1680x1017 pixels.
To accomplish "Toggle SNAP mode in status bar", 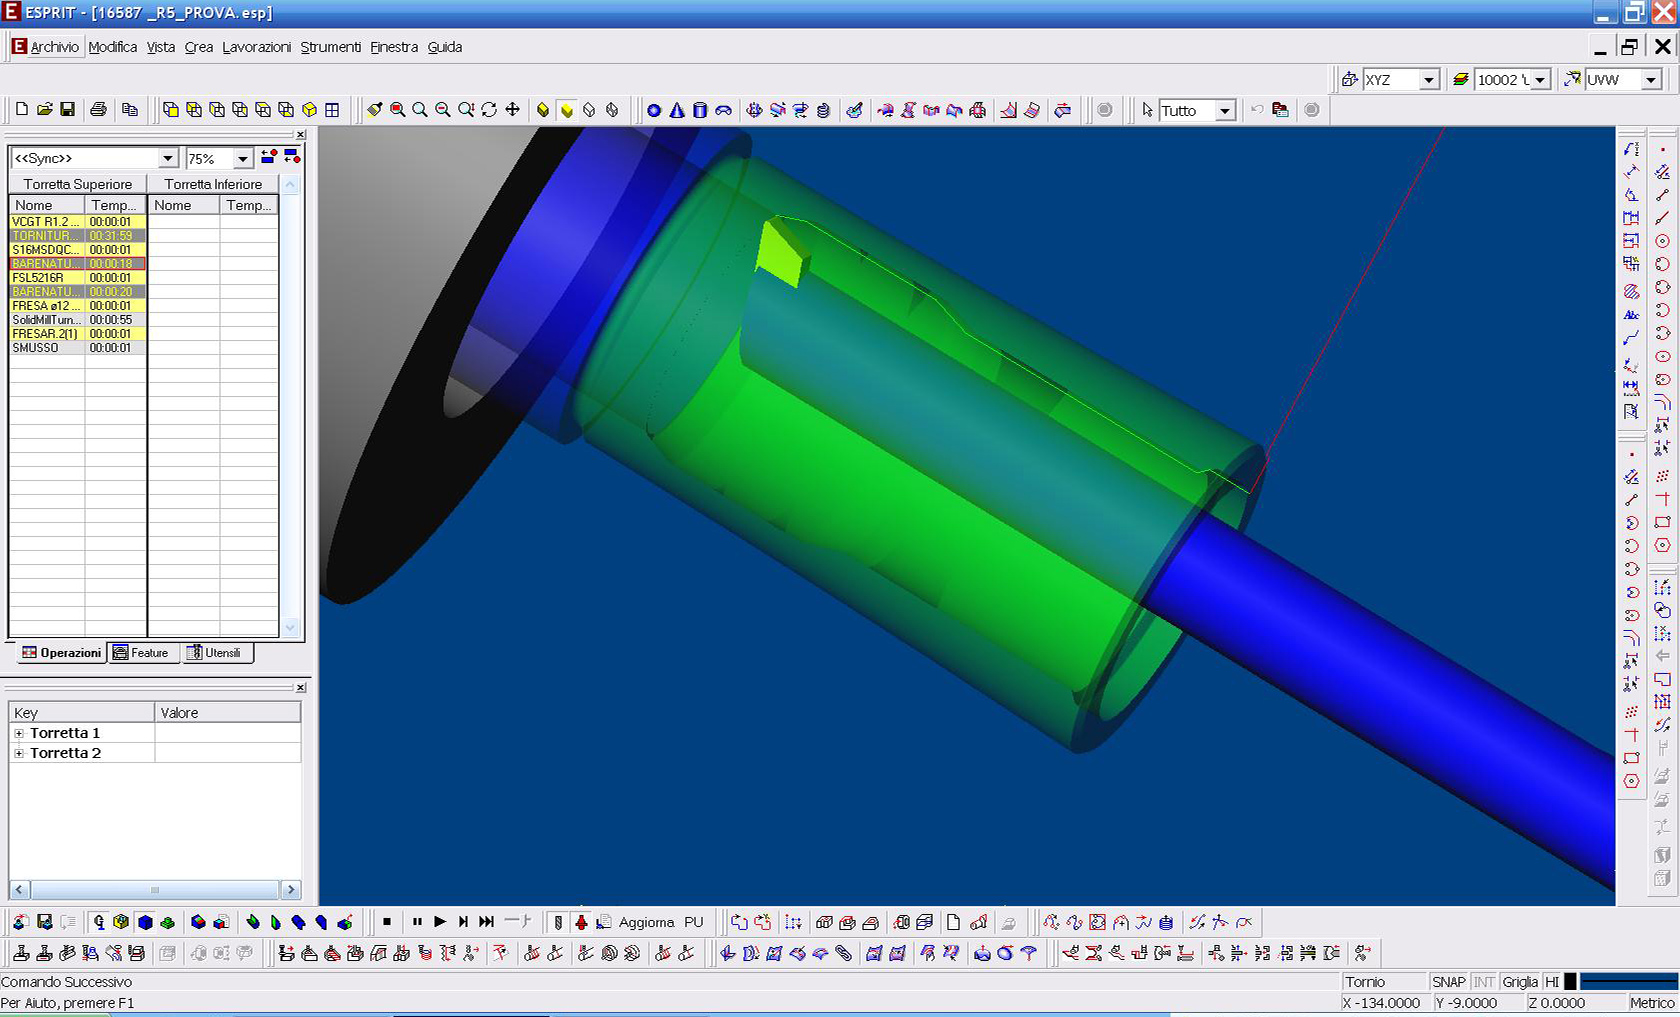I will [x=1448, y=982].
